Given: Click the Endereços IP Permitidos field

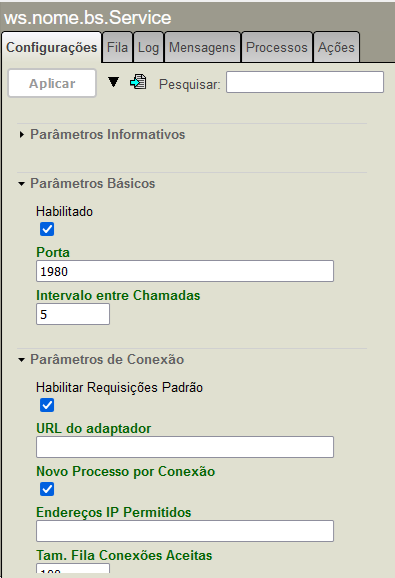Looking at the screenshot, I should [x=185, y=531].
